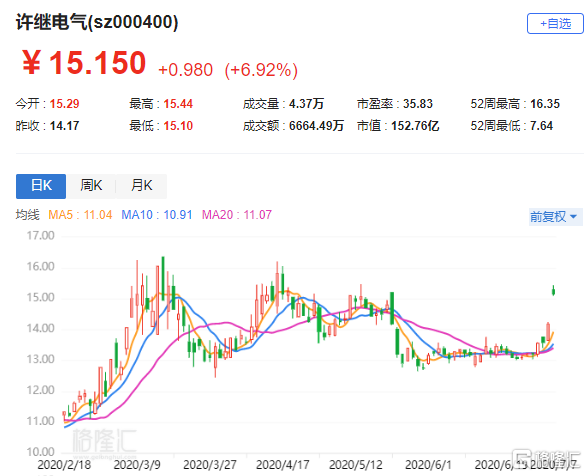Click the 2020/2/18 date axis label
The image size is (587, 476).
(64, 465)
